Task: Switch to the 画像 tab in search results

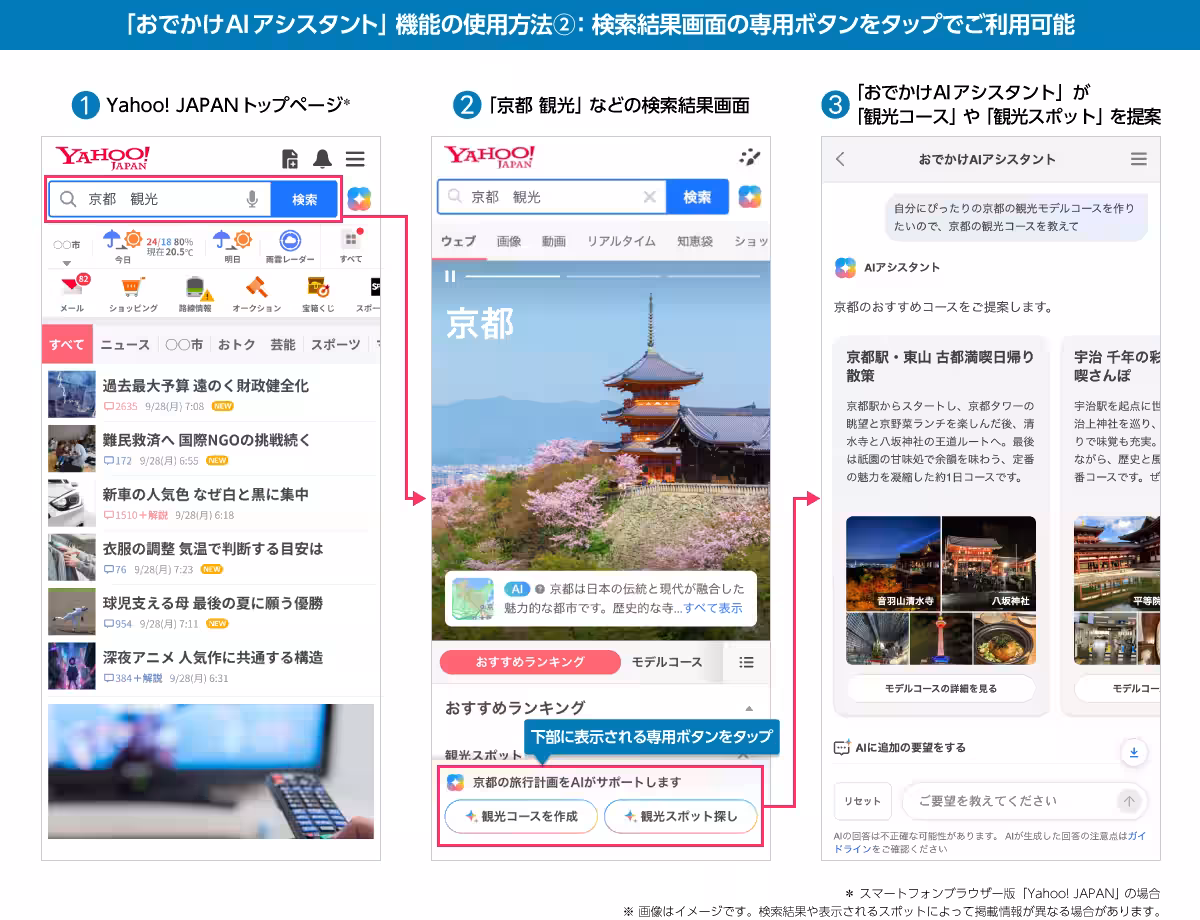Action: [x=509, y=240]
